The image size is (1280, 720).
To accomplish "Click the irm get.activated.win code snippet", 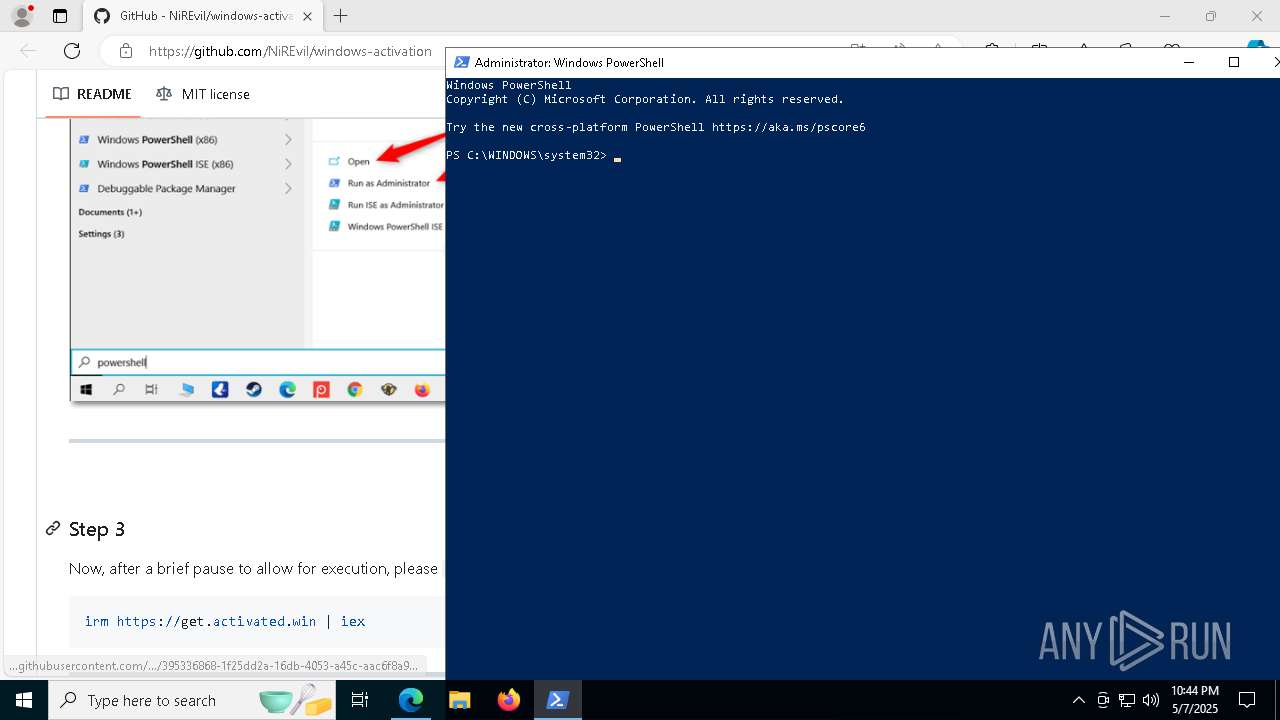I will click(x=225, y=621).
